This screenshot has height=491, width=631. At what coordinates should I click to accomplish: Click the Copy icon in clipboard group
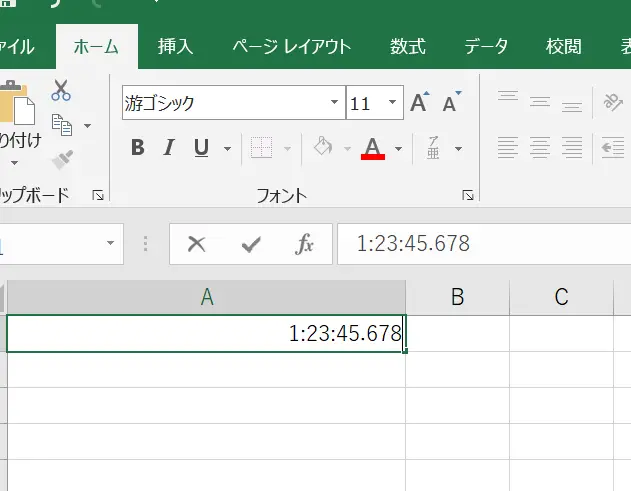[62, 125]
